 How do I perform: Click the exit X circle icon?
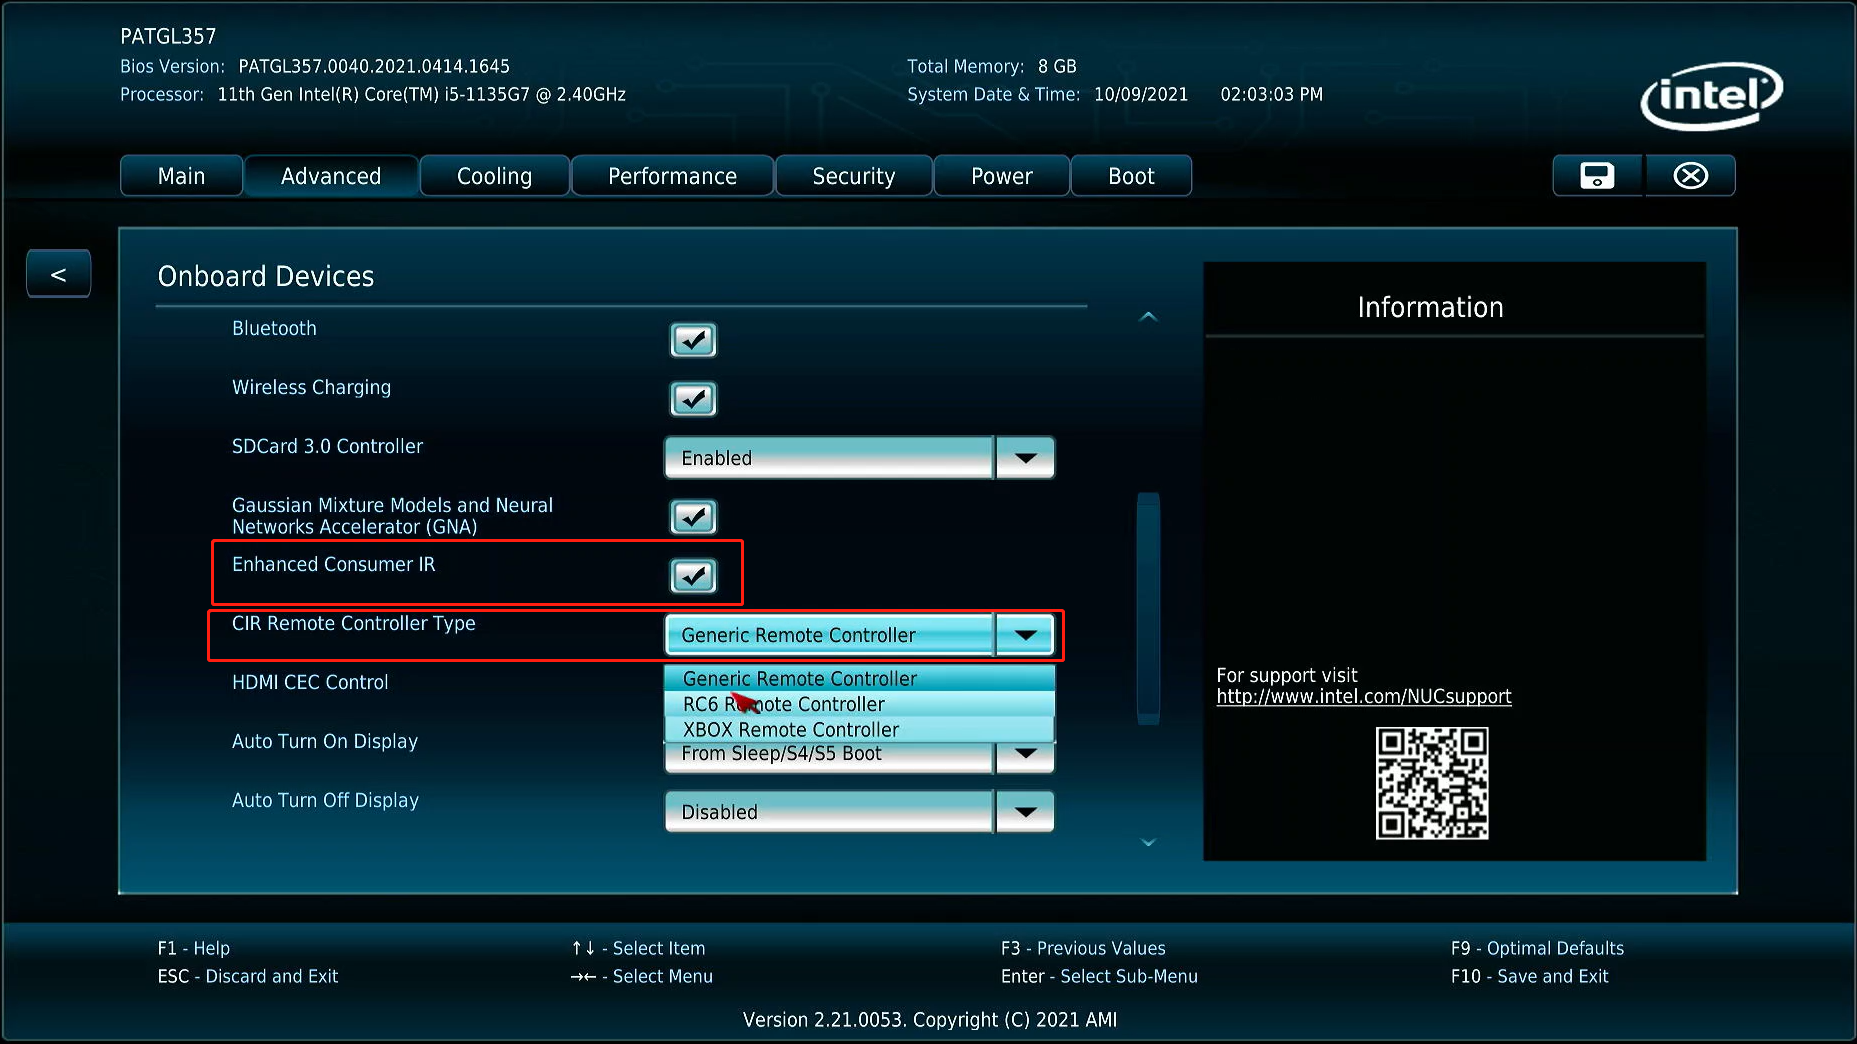[x=1690, y=176]
